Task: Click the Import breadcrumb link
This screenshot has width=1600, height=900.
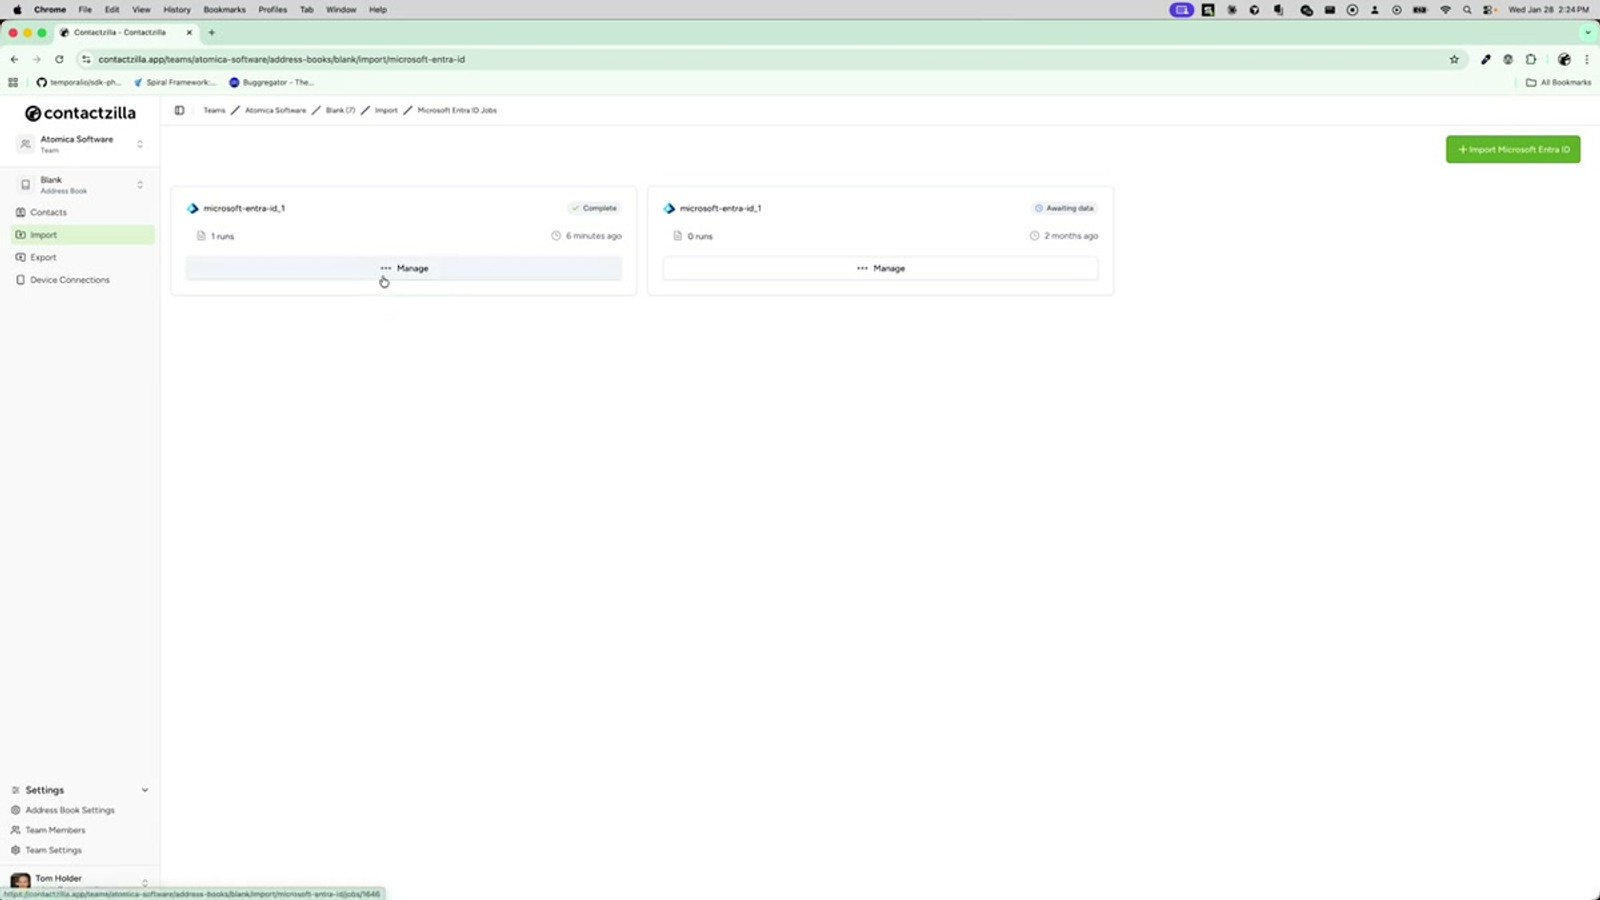Action: tap(386, 110)
